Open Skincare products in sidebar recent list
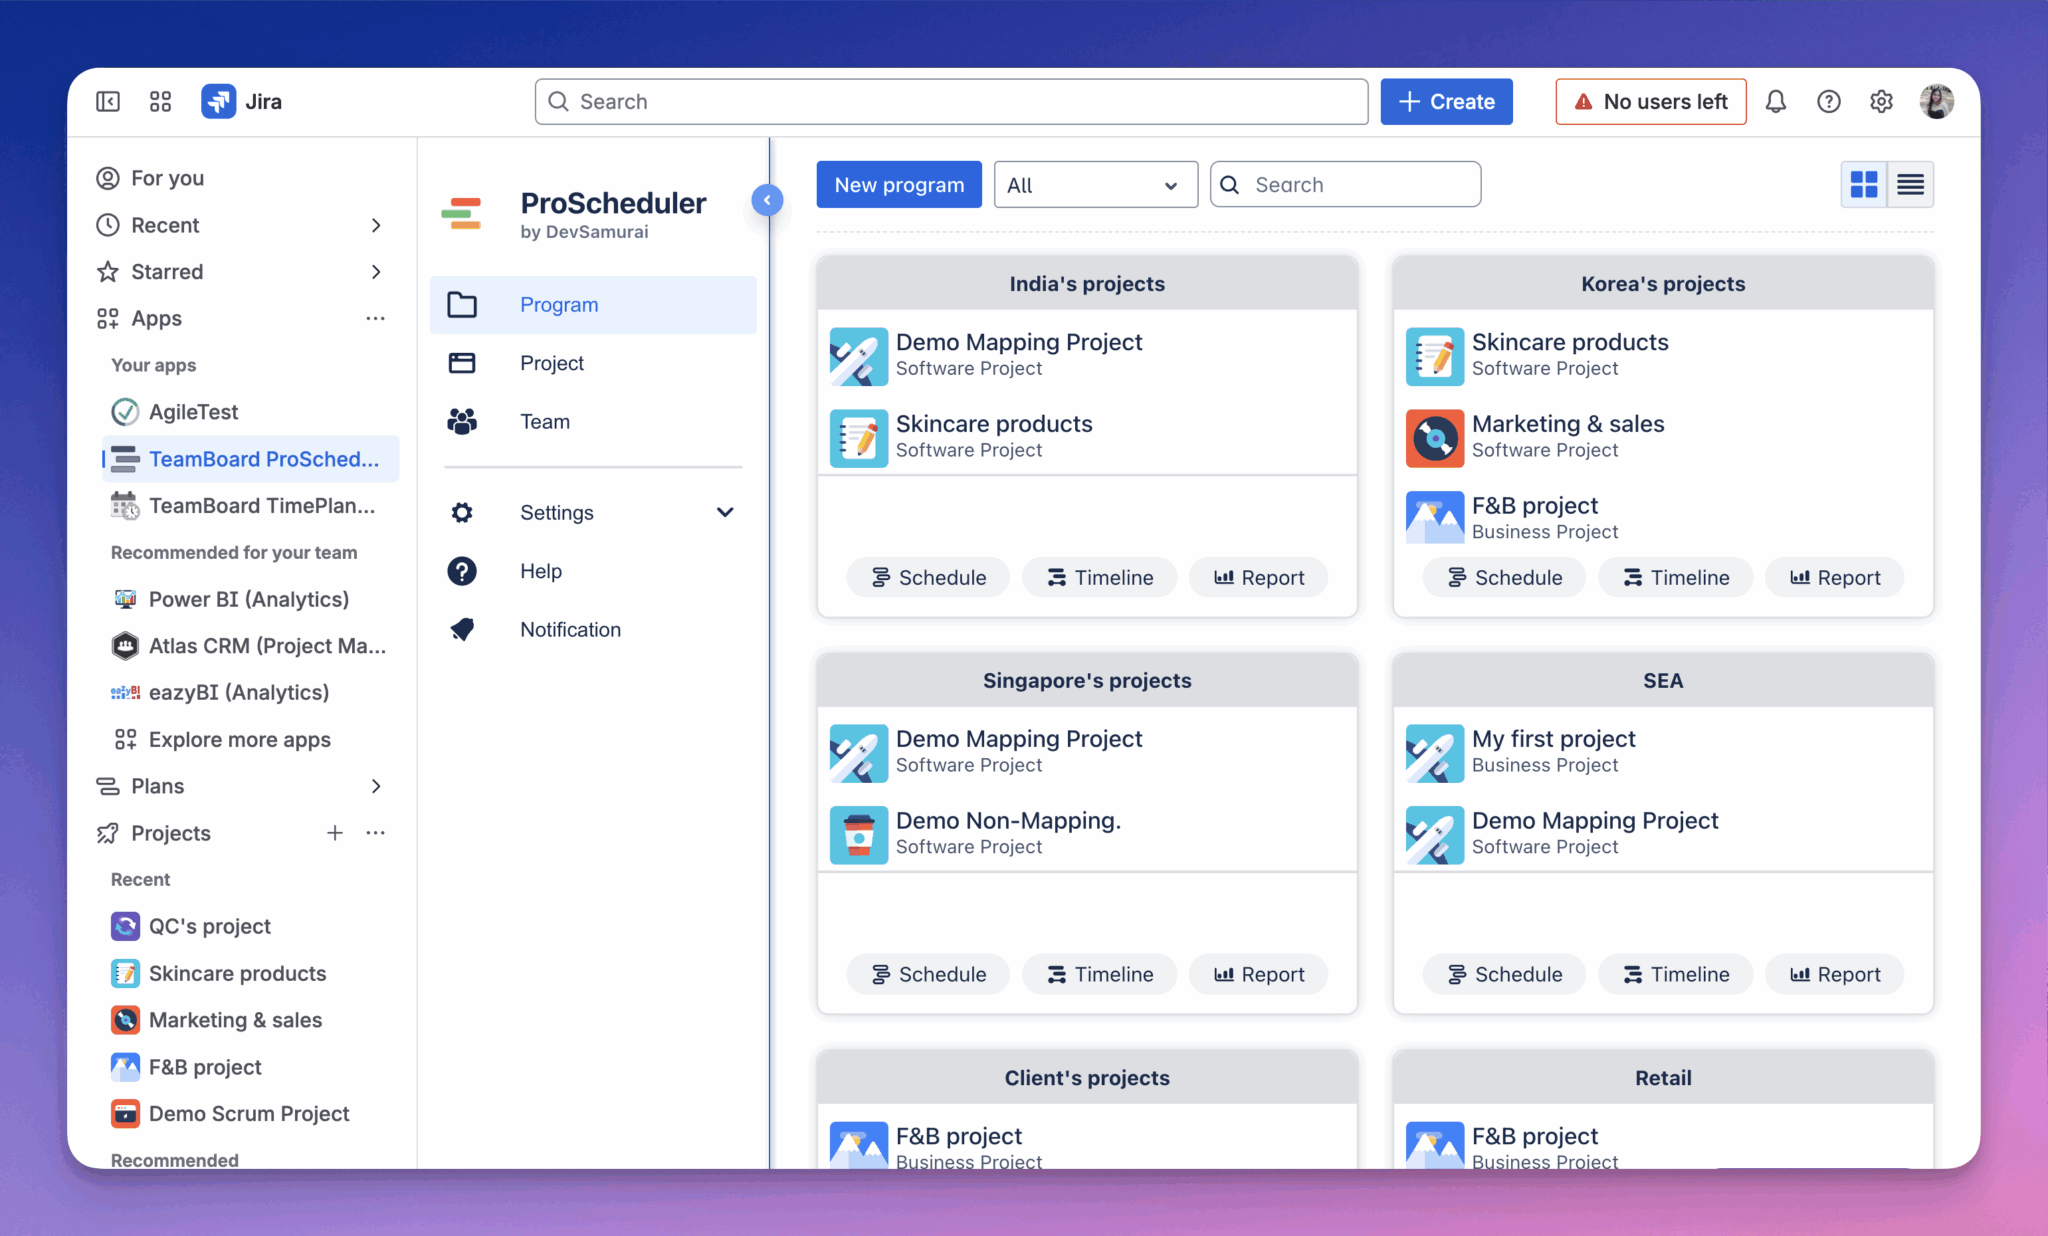This screenshot has width=2048, height=1236. coord(250,973)
